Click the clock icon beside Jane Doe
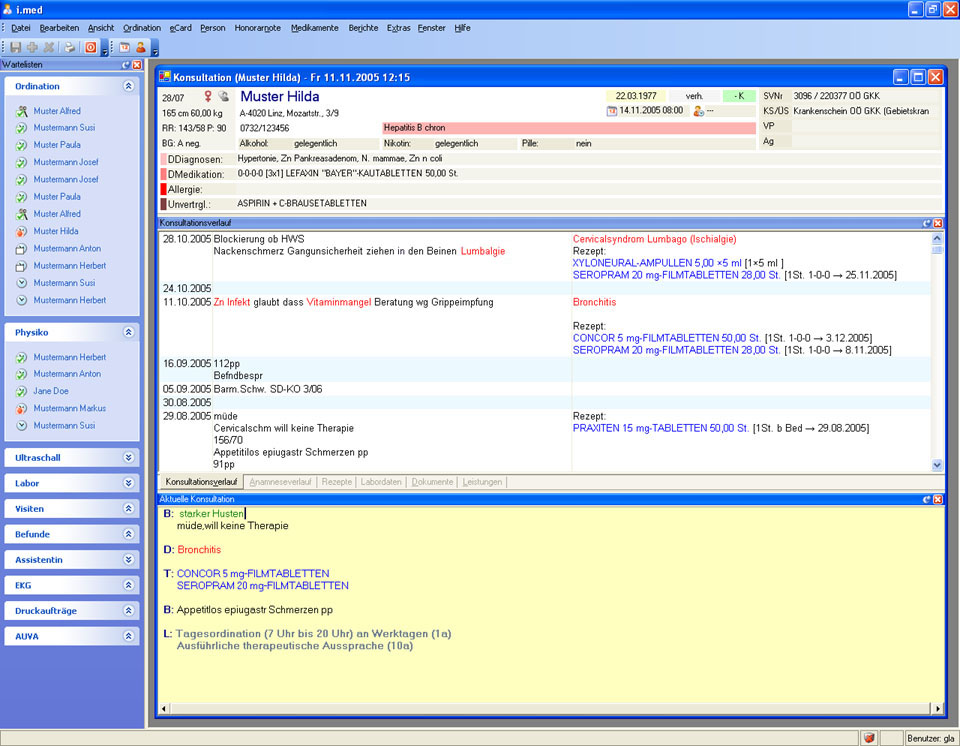Screen dimensions: 960x746 [x=22, y=391]
